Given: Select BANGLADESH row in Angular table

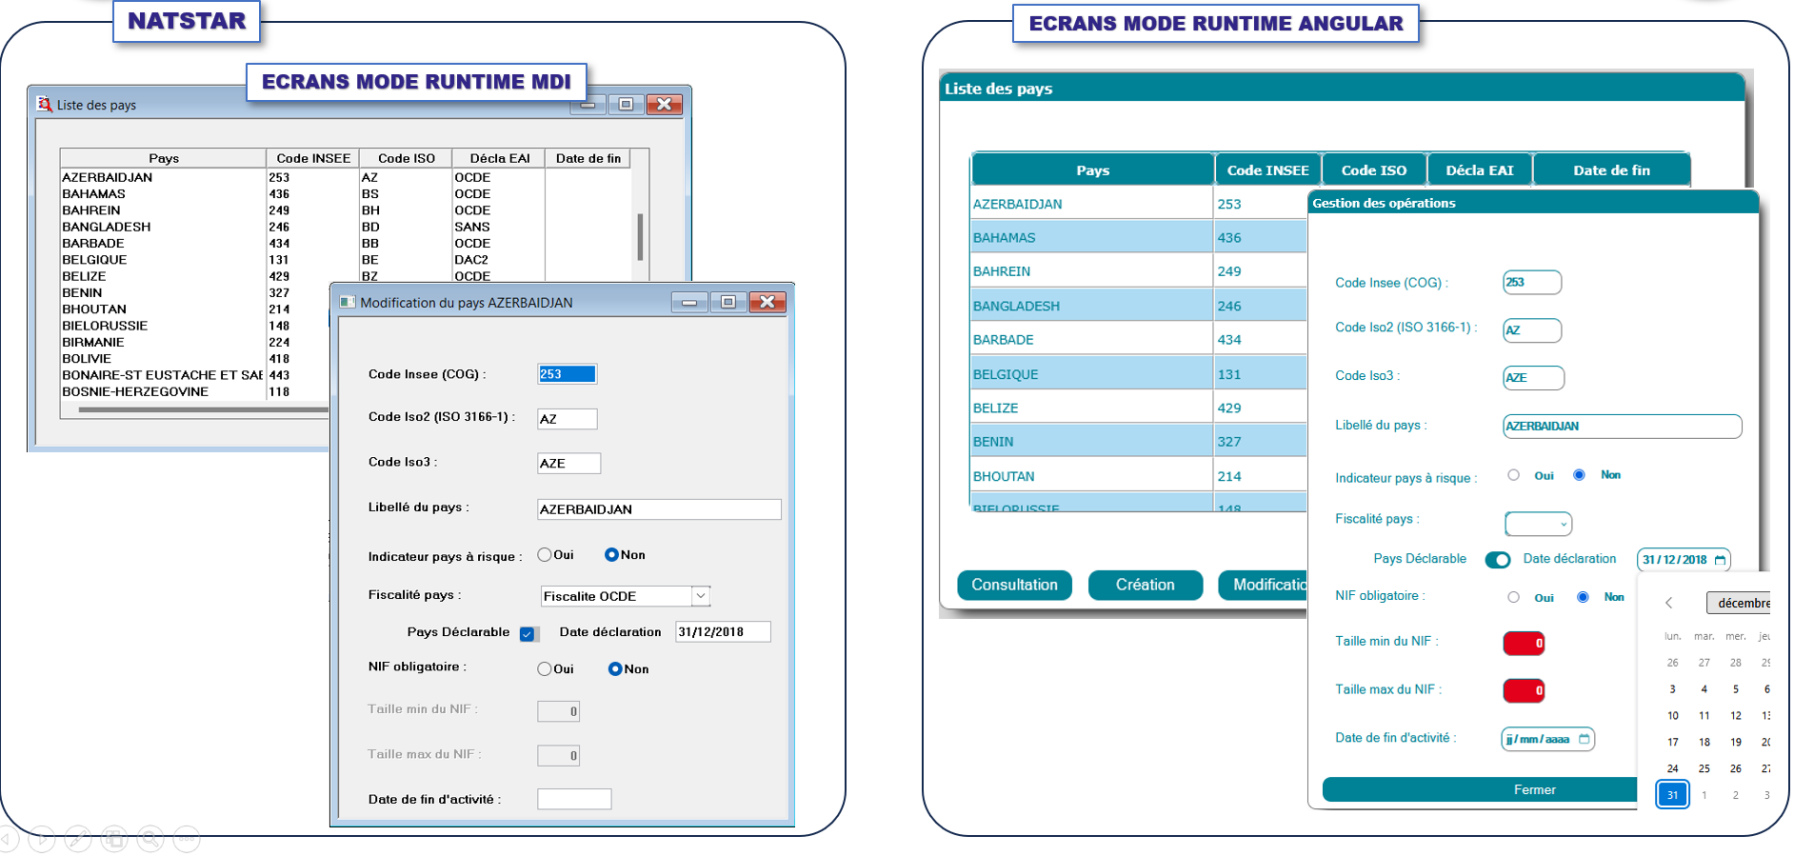Looking at the screenshot, I should coord(1138,306).
